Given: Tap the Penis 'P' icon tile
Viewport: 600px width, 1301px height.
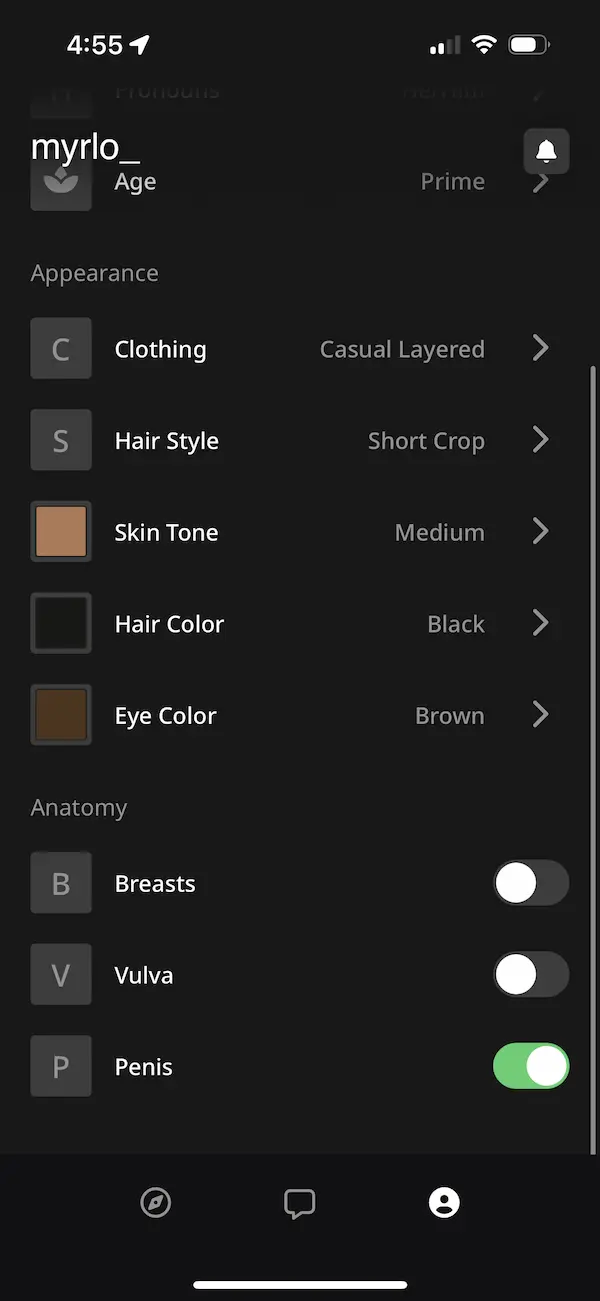Looking at the screenshot, I should tap(61, 1067).
